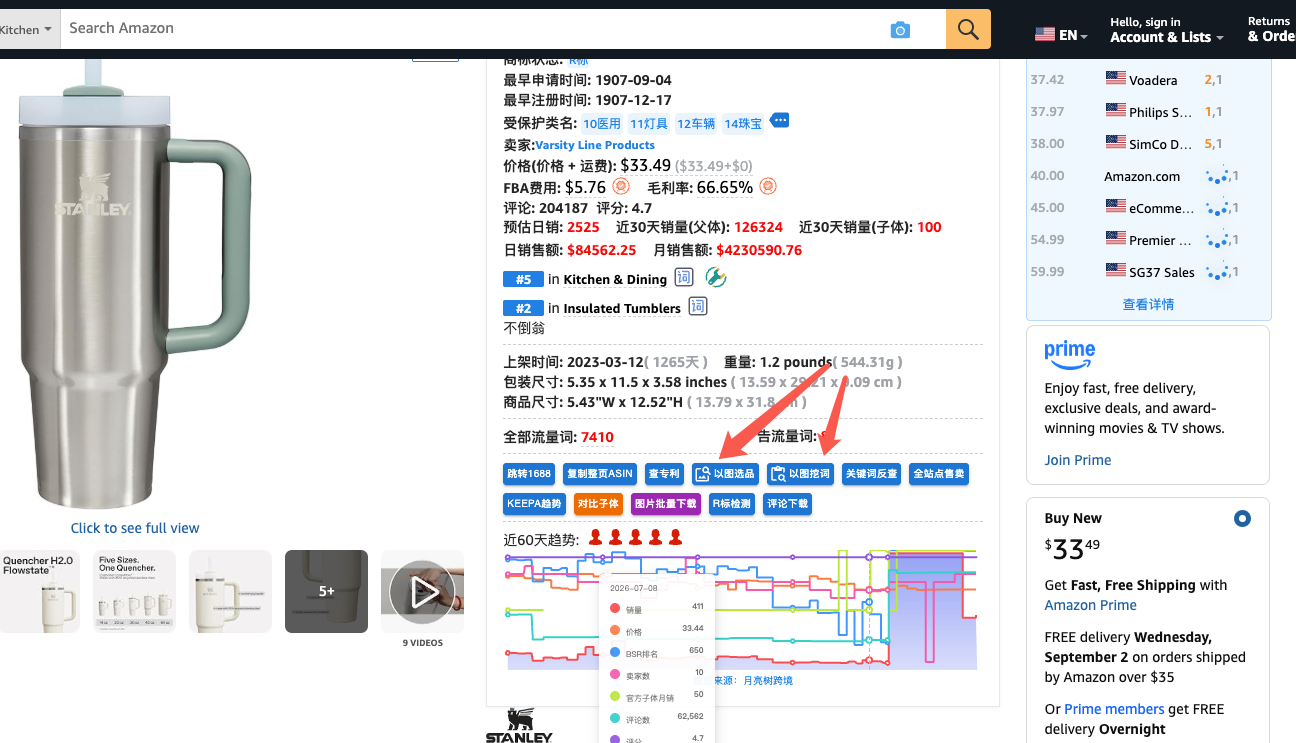Select the 10医用 protected class tag
The width and height of the screenshot is (1296, 743).
pos(603,124)
